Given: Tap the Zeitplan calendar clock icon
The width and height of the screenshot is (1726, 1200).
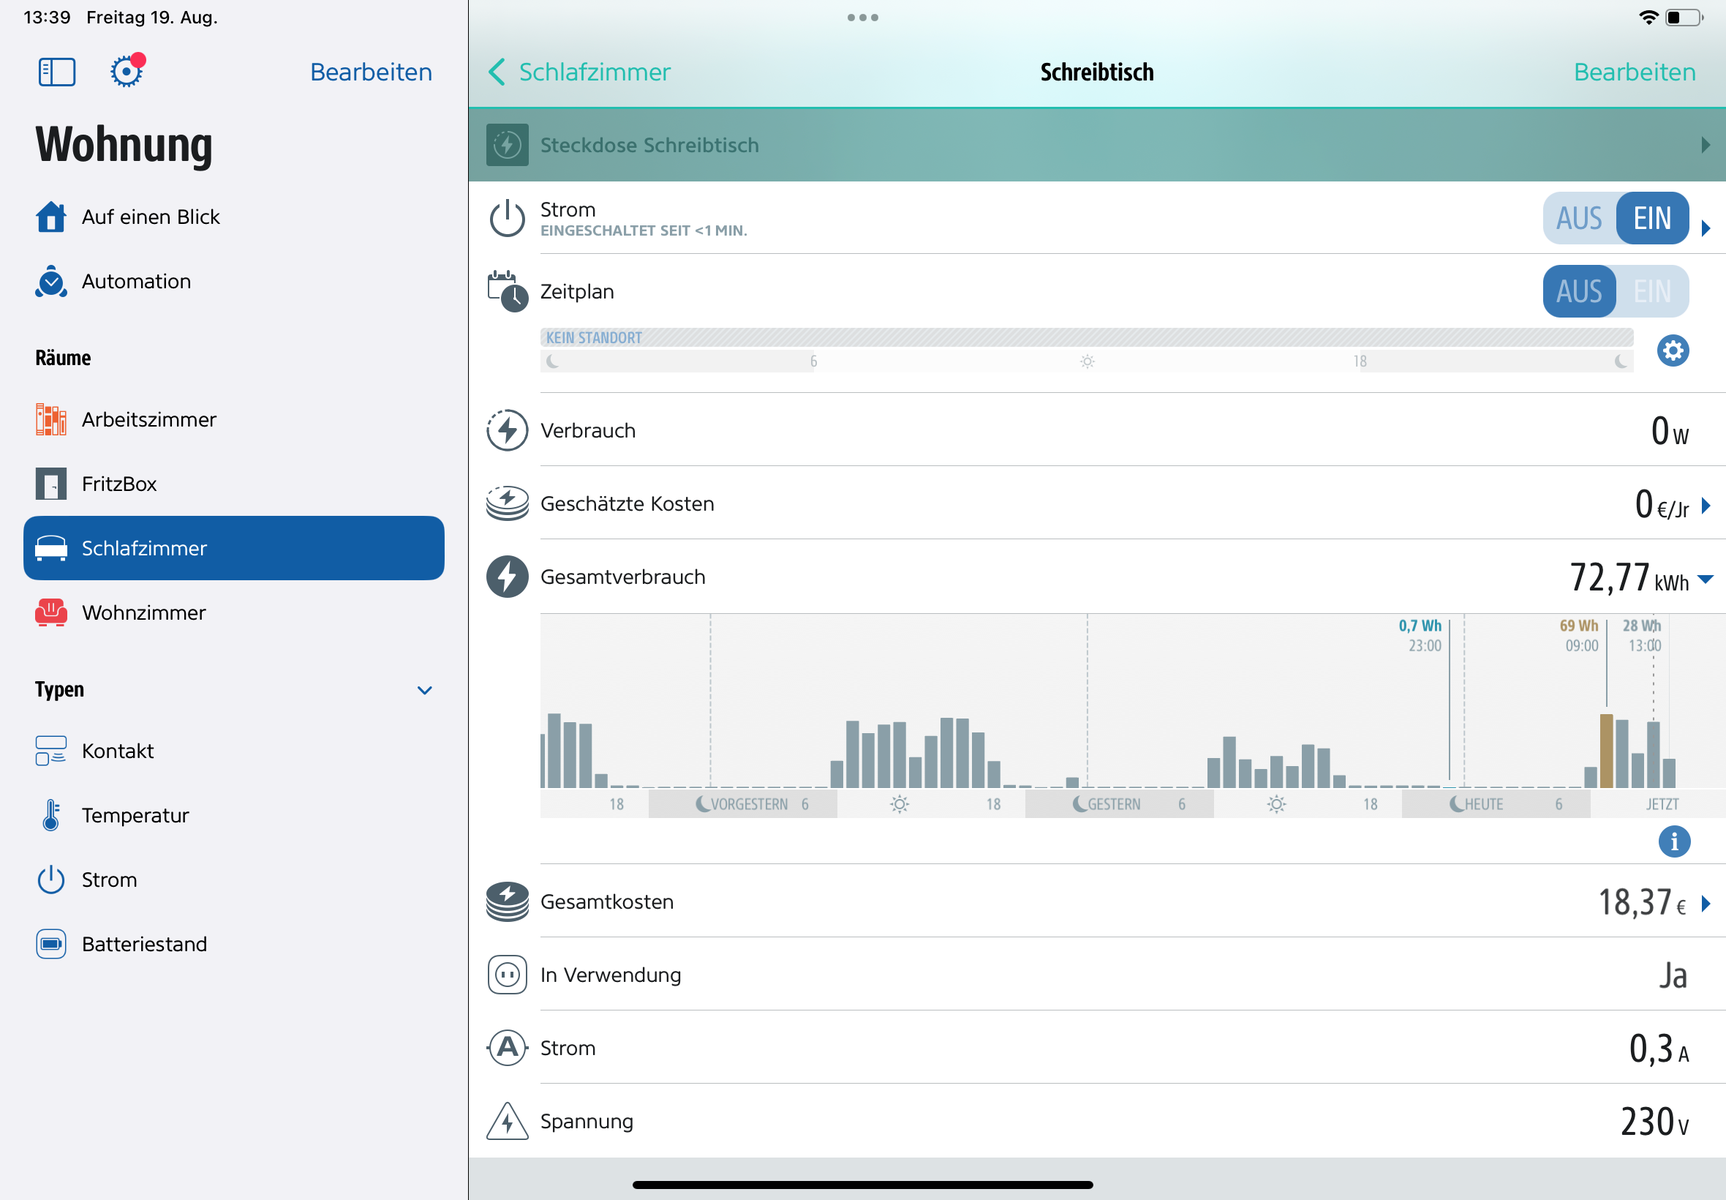Looking at the screenshot, I should coord(507,291).
